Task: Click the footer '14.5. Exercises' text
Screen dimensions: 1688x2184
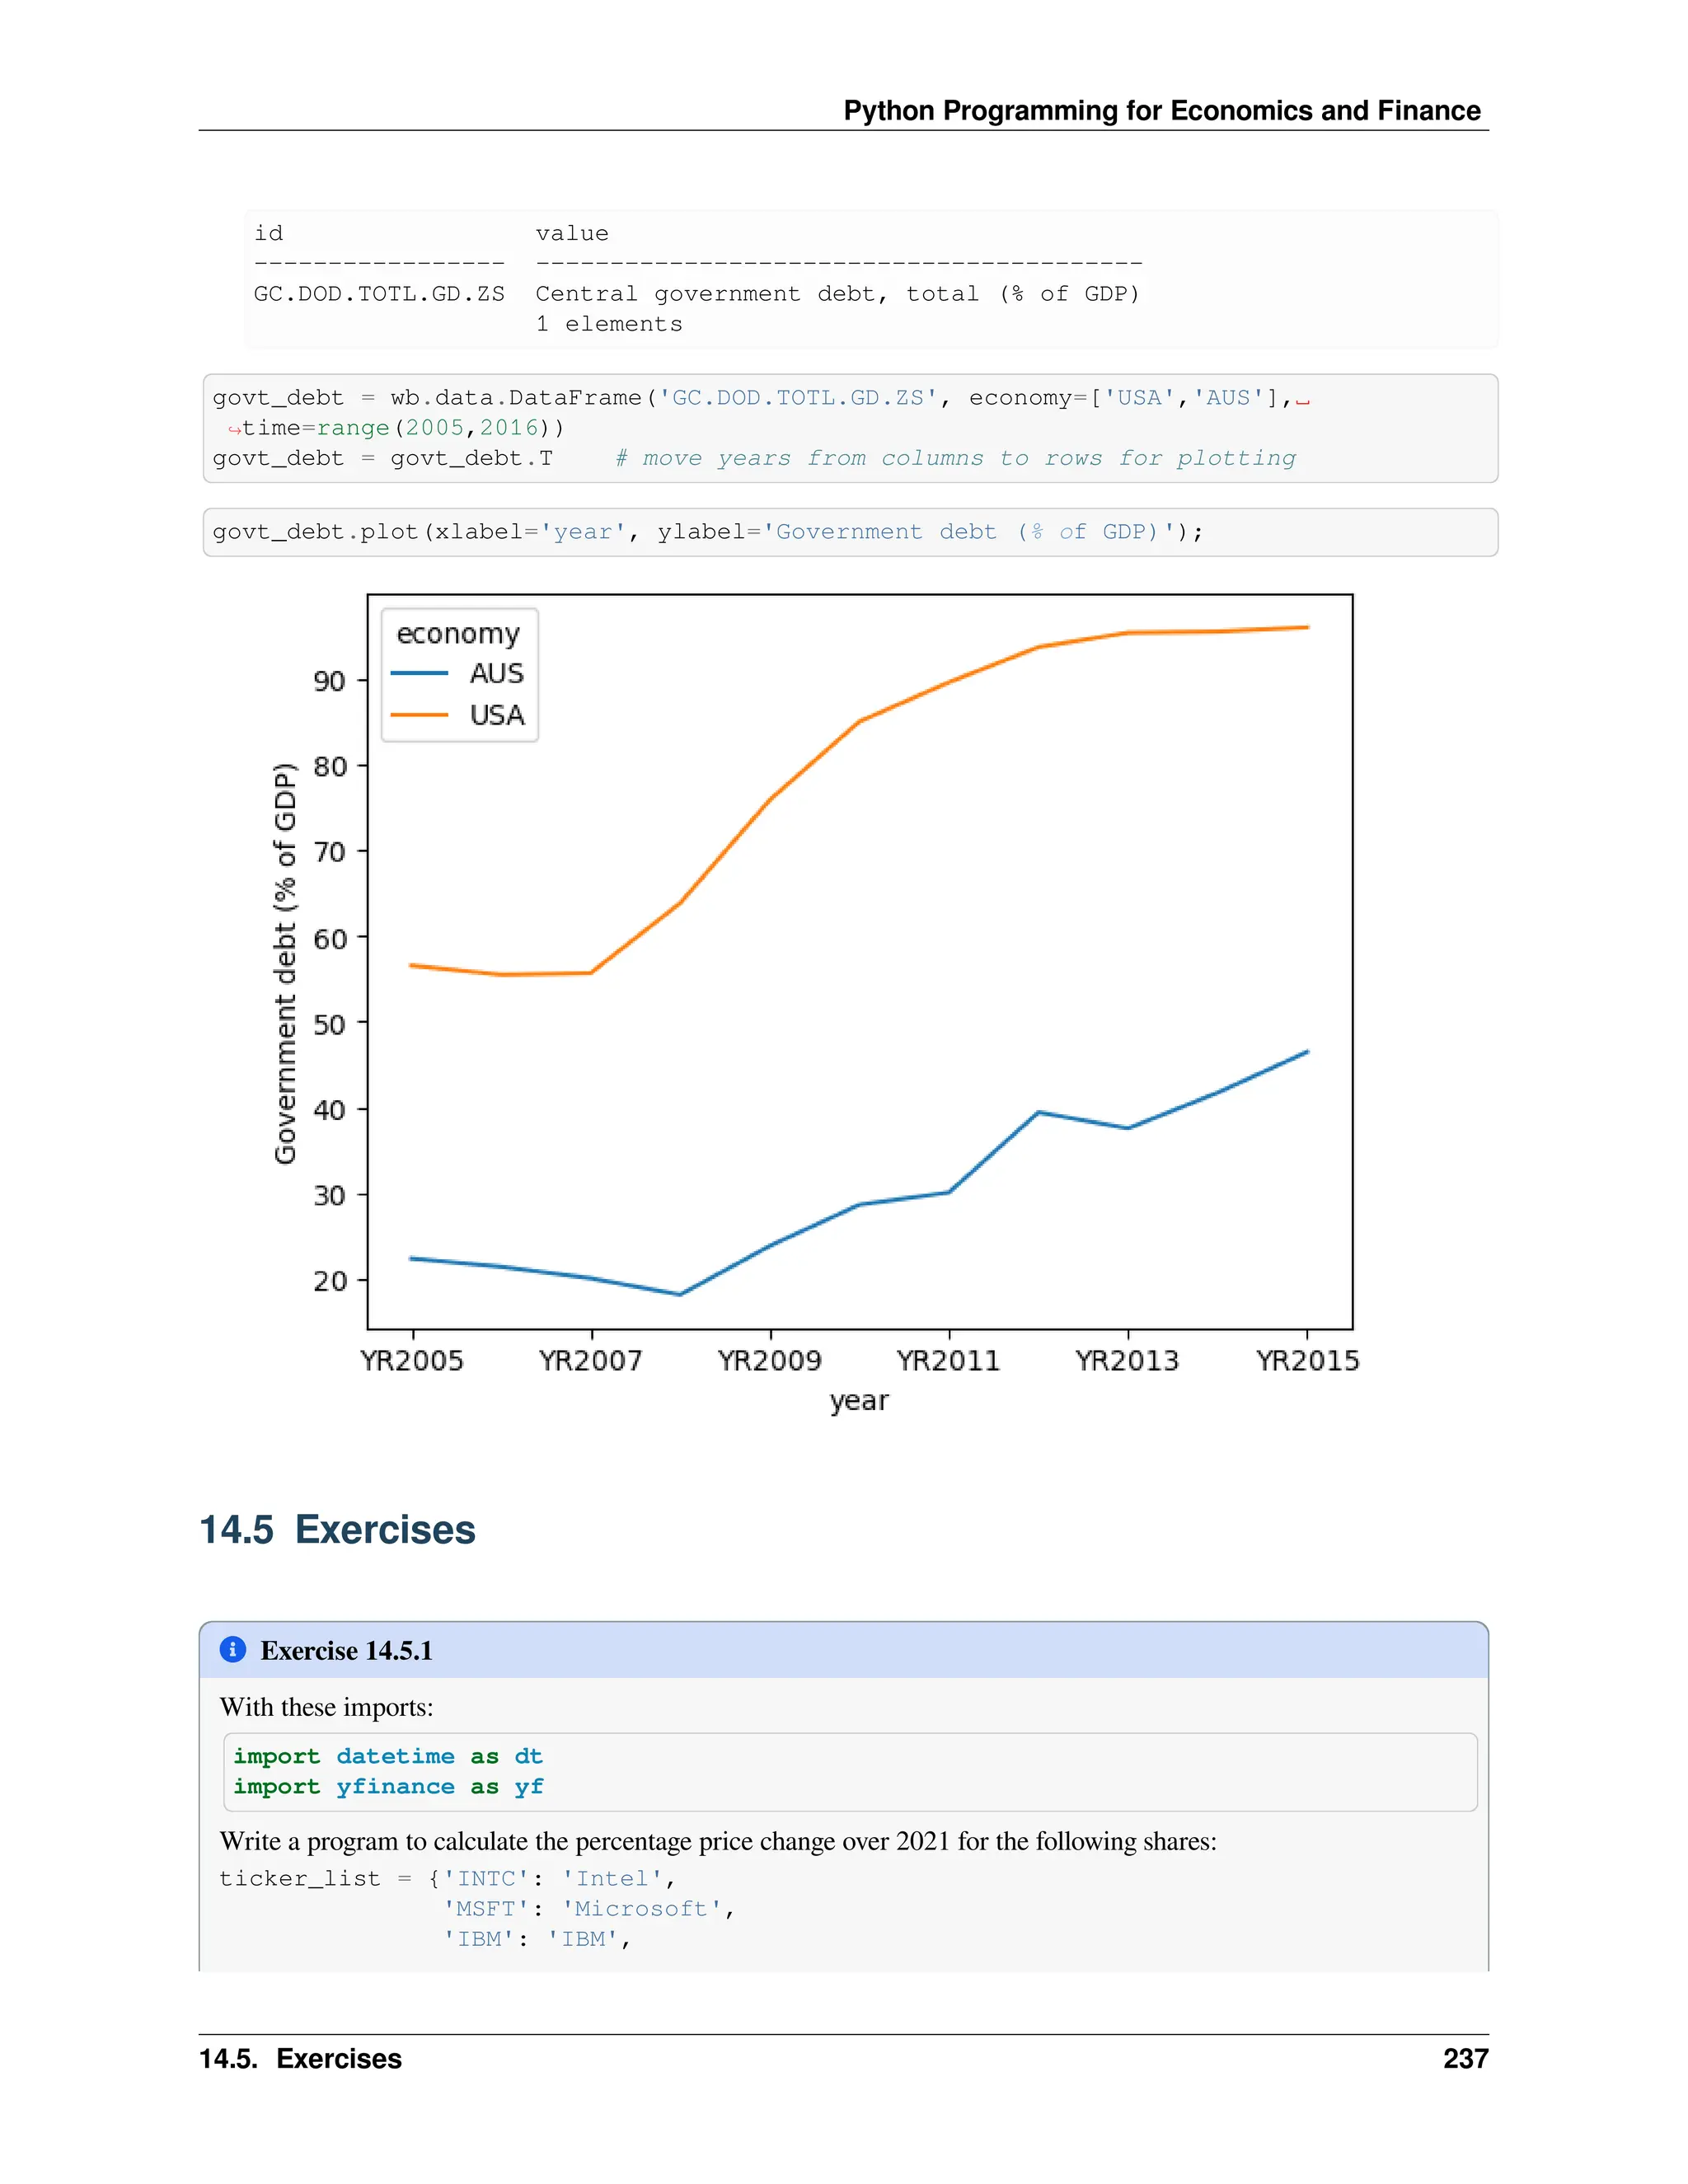Action: 300,2058
